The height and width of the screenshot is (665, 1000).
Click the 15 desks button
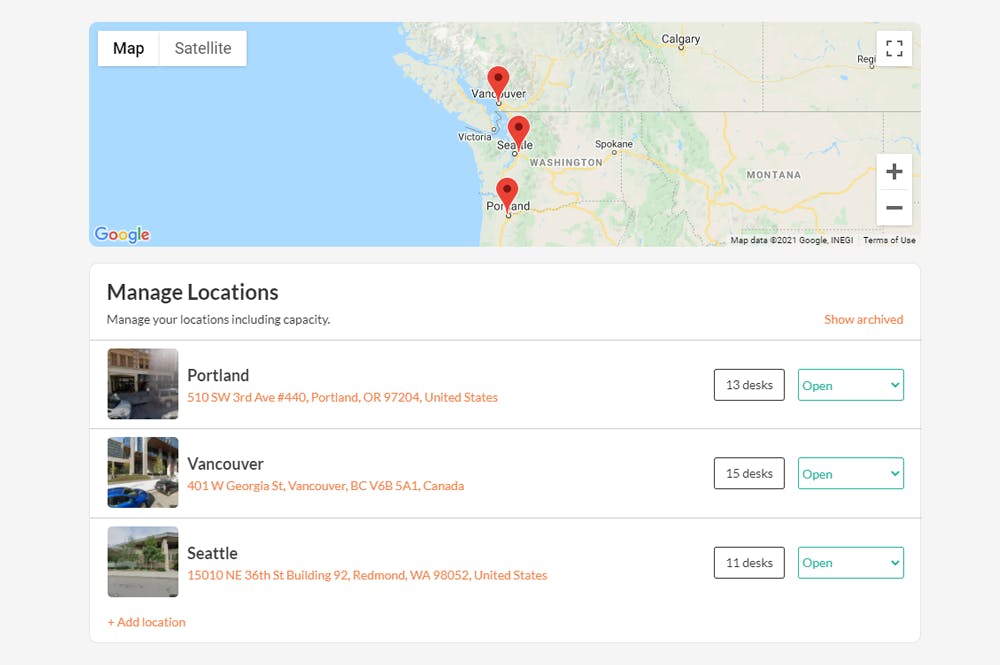pyautogui.click(x=749, y=474)
